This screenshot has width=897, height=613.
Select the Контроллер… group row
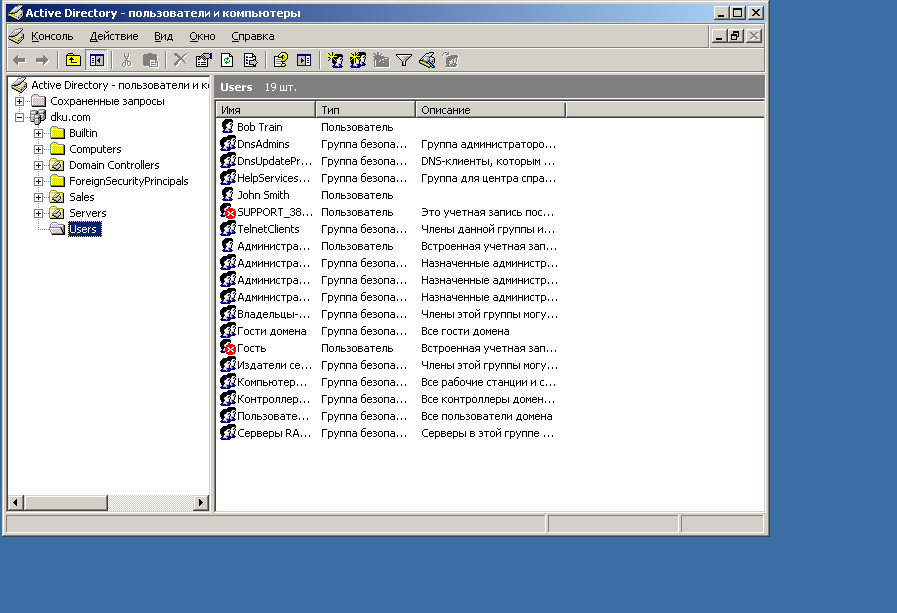tap(388, 399)
